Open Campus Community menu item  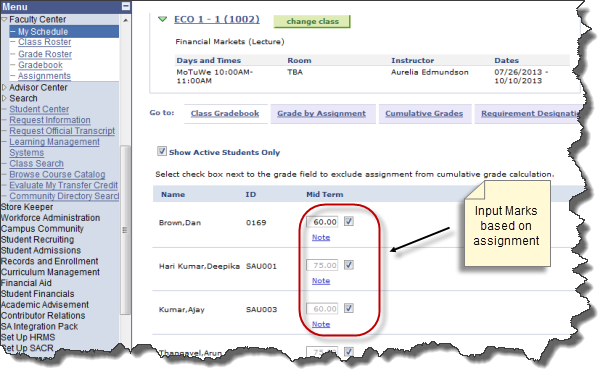click(42, 229)
